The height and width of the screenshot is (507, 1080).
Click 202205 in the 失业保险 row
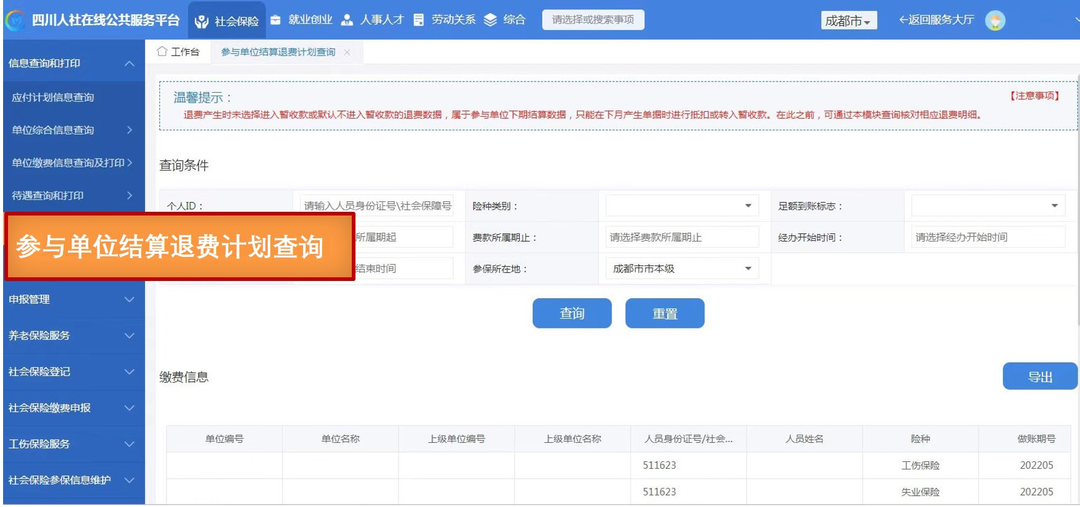(x=1037, y=492)
